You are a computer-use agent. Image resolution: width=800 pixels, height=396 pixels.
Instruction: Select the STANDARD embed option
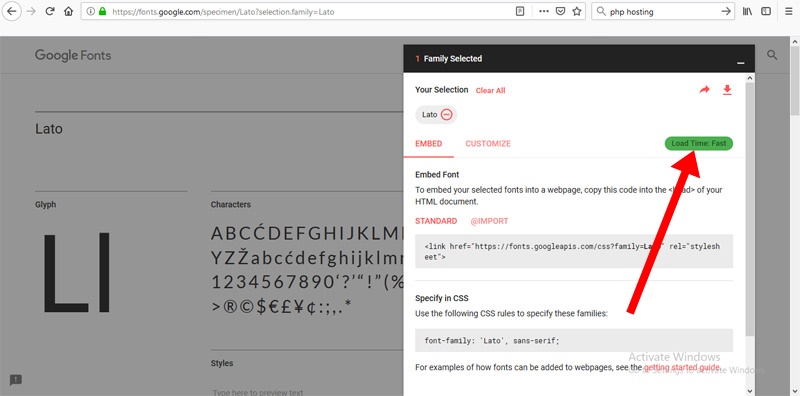click(436, 221)
